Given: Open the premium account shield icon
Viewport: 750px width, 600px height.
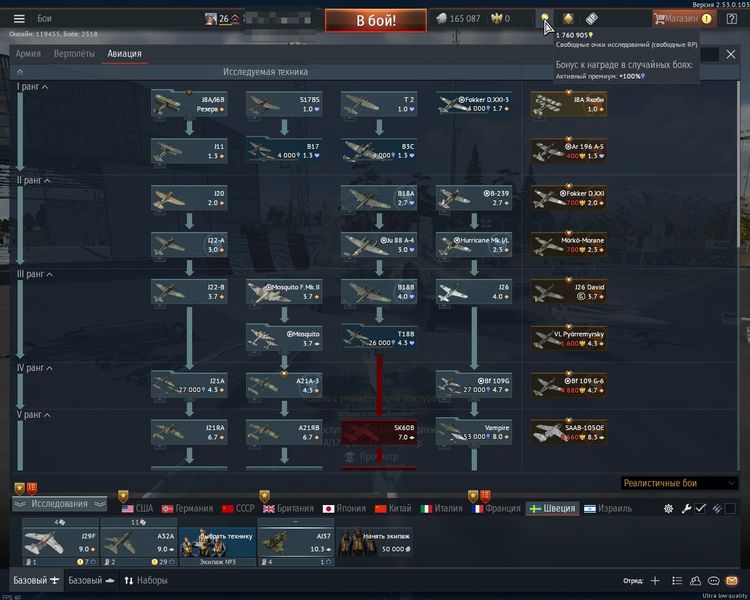Looking at the screenshot, I should 567,18.
